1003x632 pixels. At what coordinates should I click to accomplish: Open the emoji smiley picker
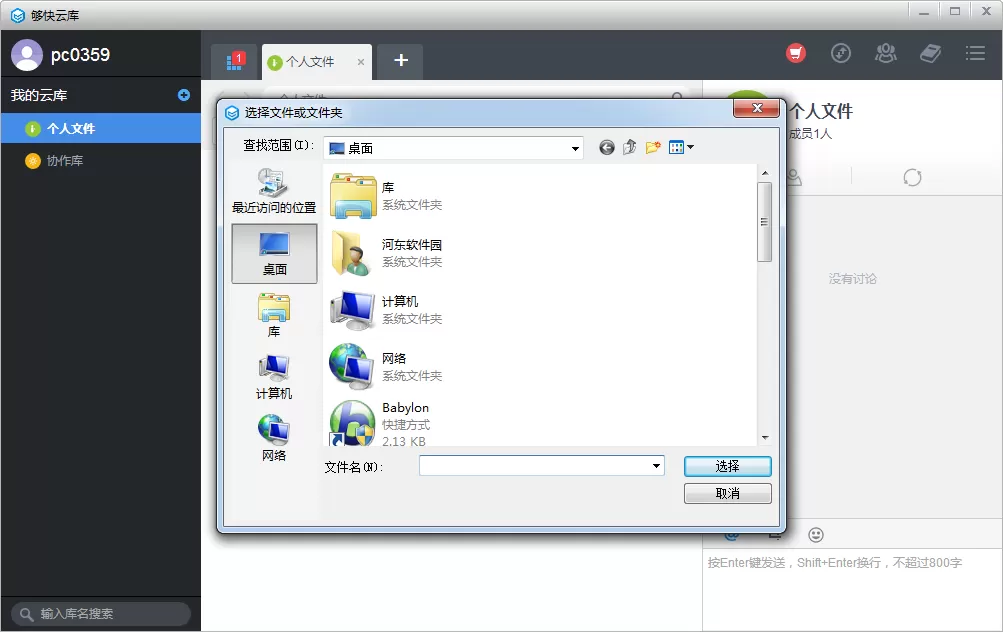816,535
